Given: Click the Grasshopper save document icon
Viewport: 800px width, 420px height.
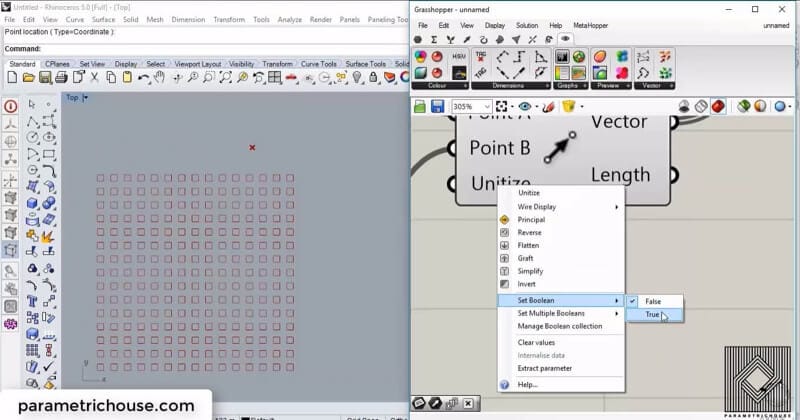Looking at the screenshot, I should tap(438, 106).
